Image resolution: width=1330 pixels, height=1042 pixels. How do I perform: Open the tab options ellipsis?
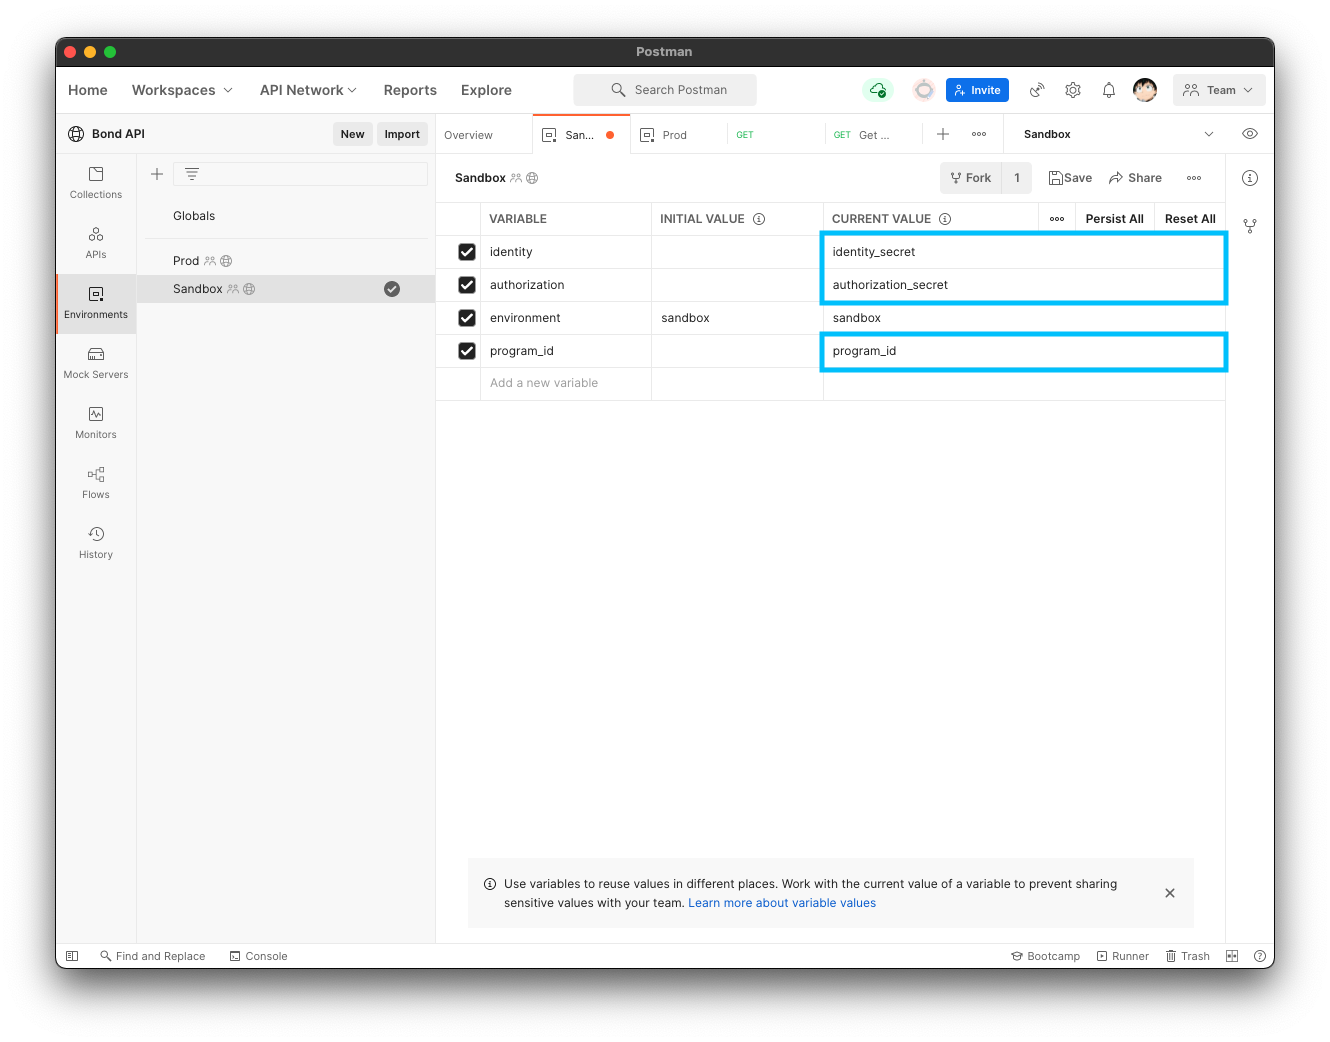click(x=979, y=134)
